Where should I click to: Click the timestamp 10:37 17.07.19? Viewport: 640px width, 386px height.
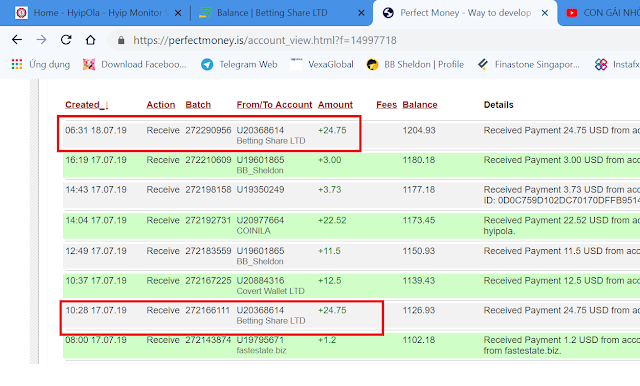tap(96, 281)
